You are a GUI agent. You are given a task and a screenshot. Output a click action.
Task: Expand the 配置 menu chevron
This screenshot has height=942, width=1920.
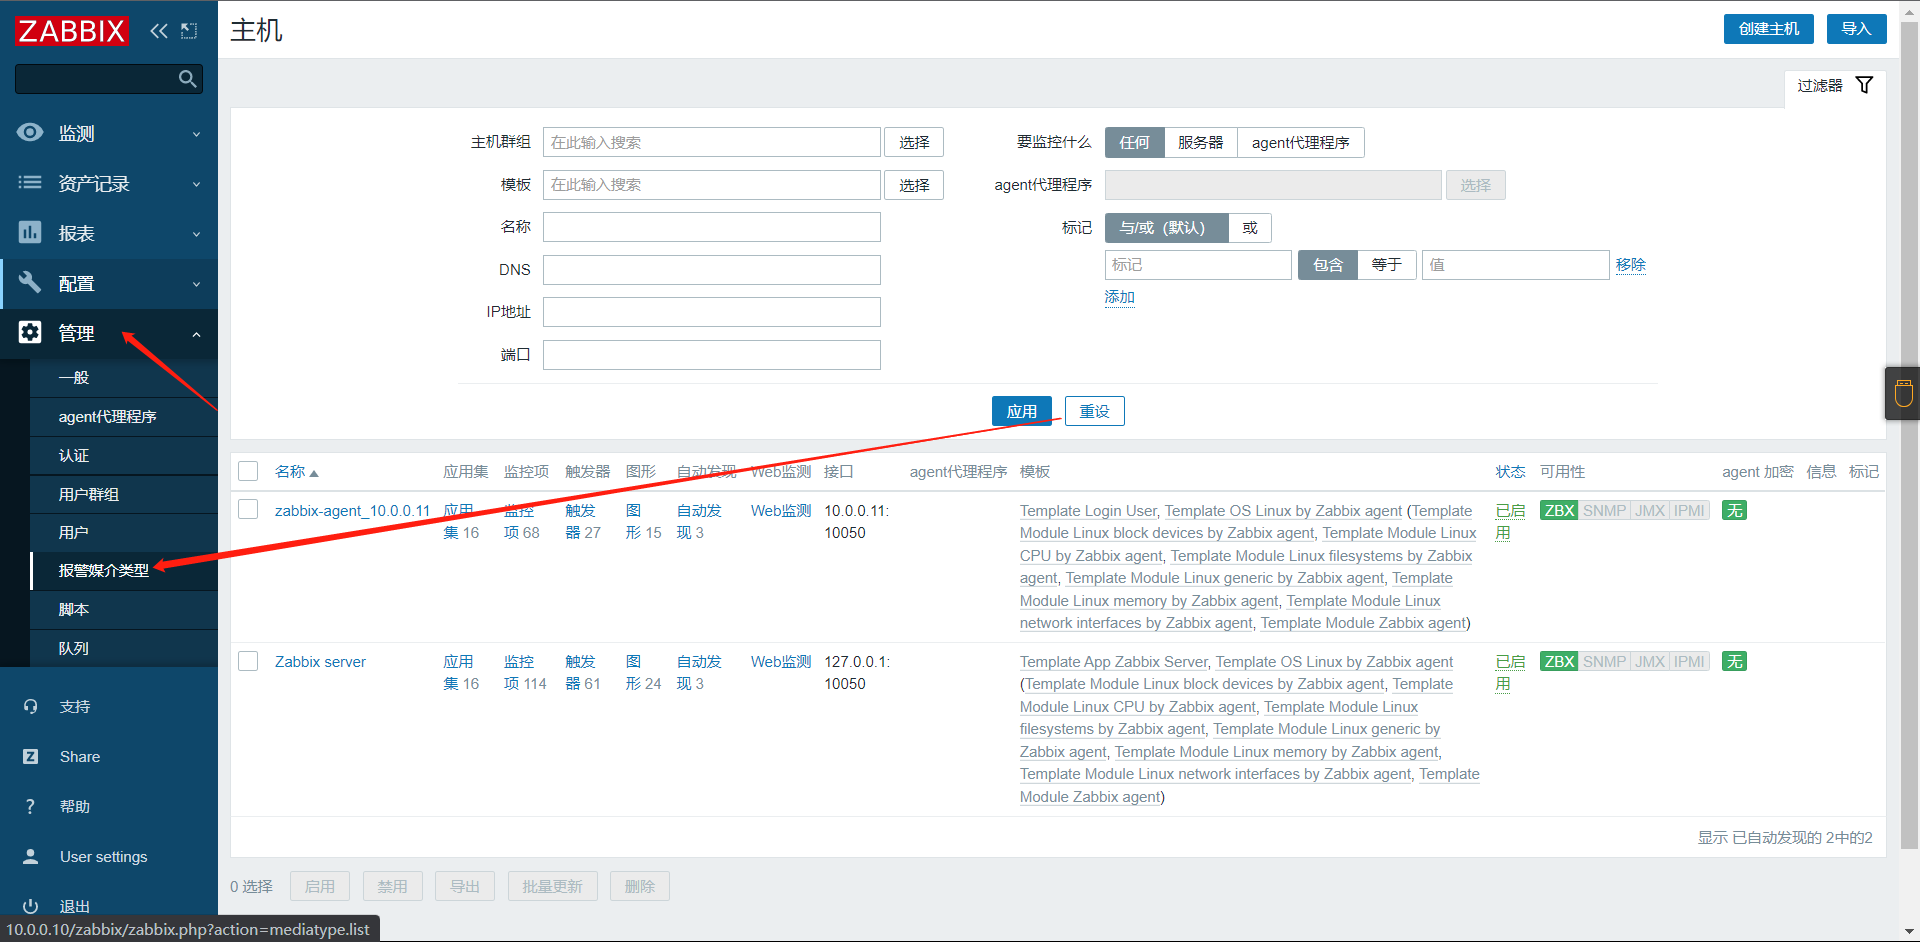click(196, 284)
